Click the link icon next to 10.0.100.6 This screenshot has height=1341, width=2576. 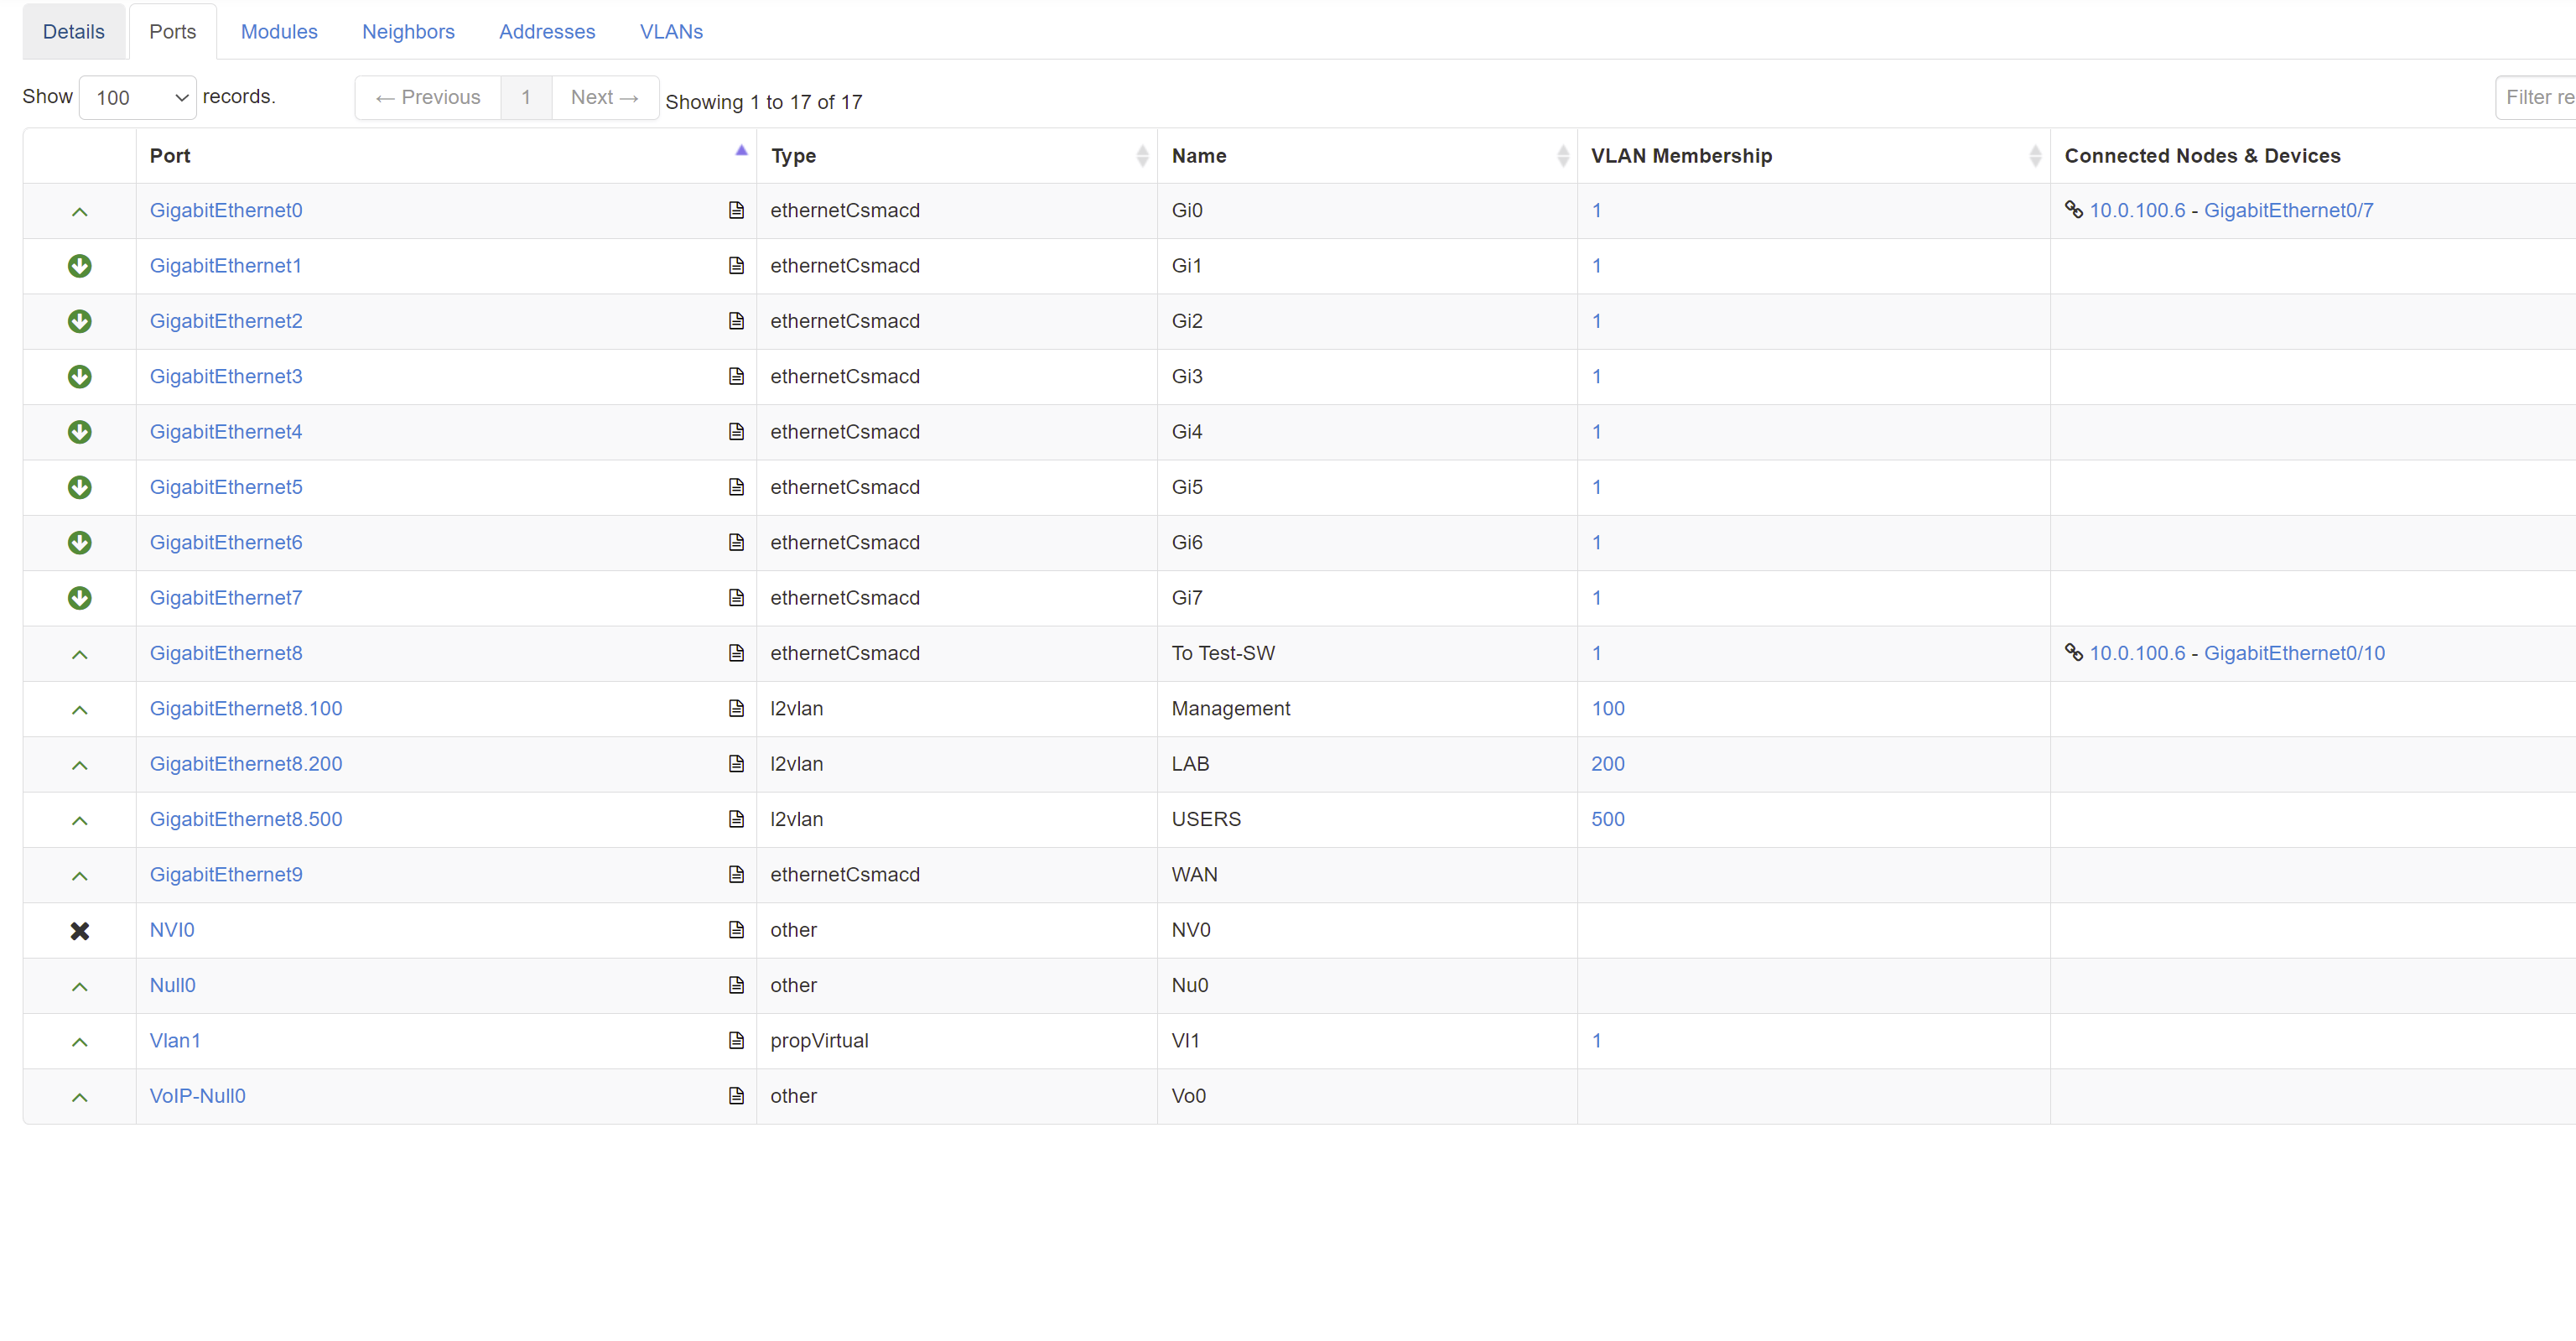pyautogui.click(x=2074, y=210)
